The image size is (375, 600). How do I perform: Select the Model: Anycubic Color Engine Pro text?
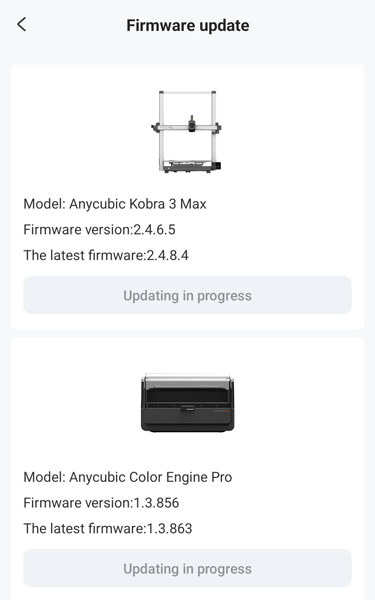(128, 477)
